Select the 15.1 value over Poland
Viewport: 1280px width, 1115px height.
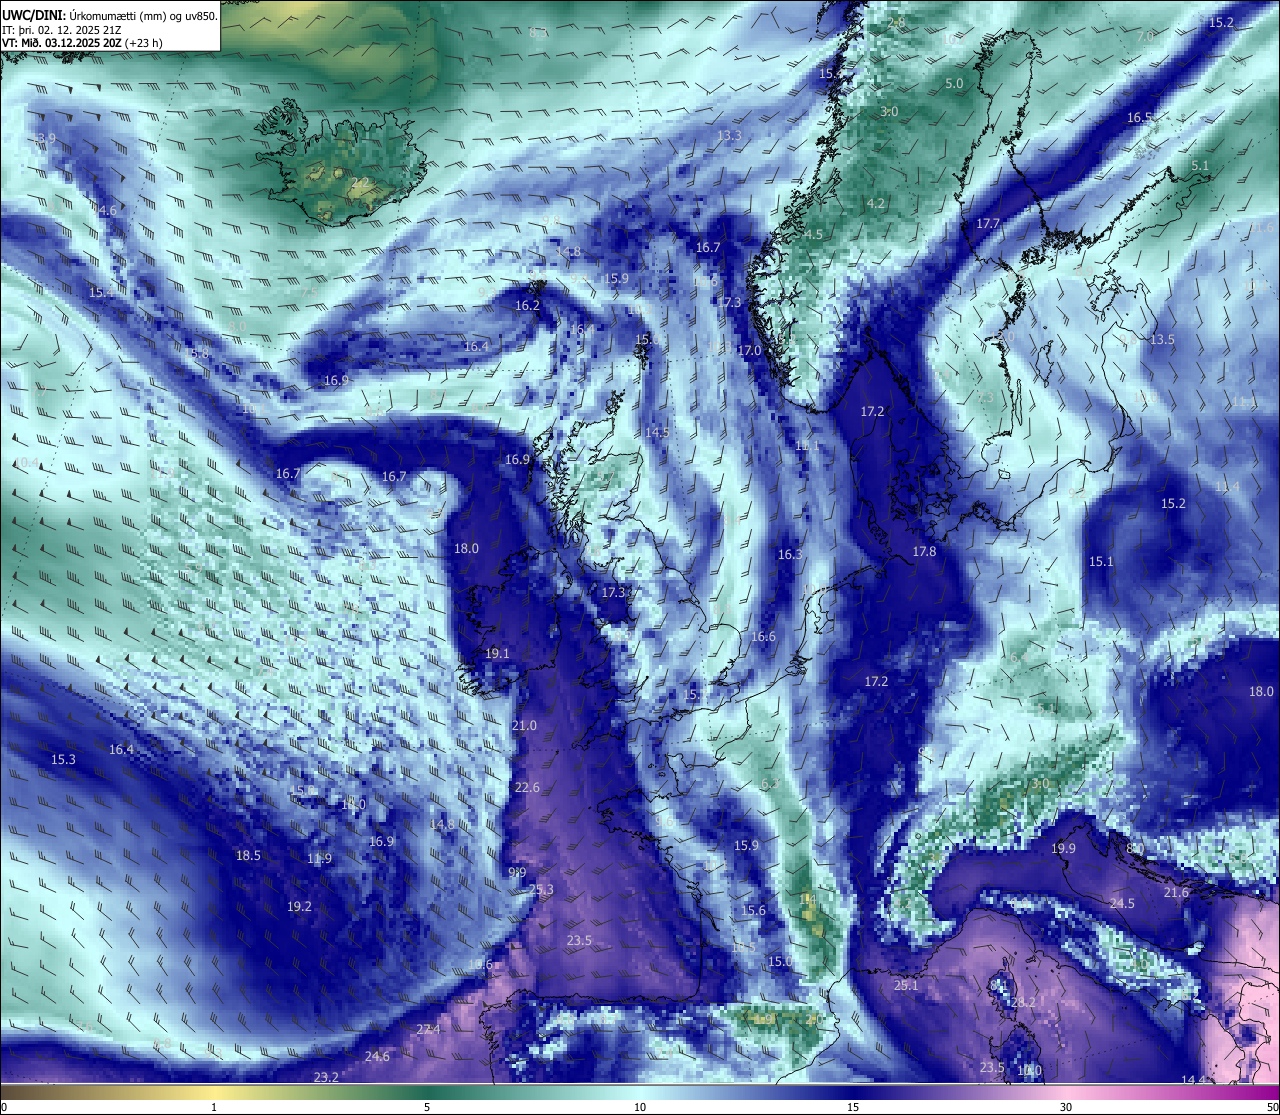[x=1100, y=561]
